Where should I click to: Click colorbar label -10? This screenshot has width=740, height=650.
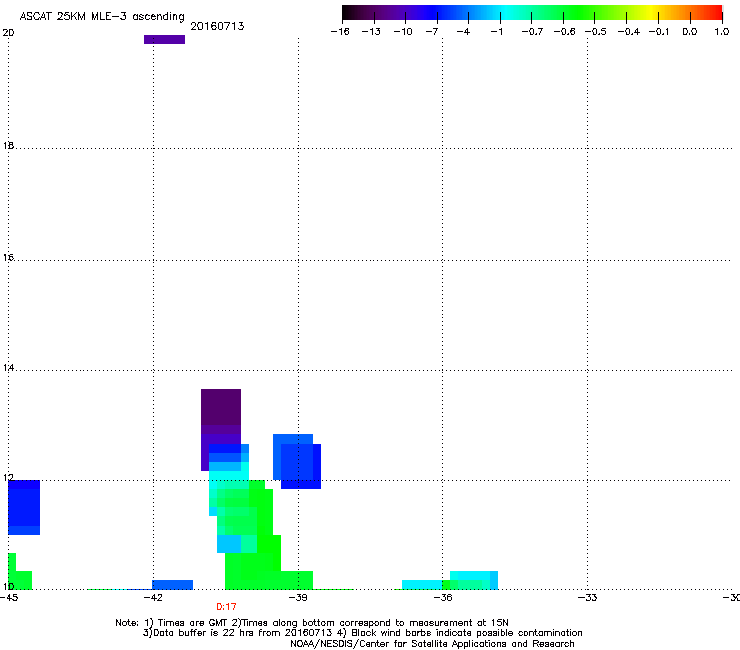click(x=403, y=32)
